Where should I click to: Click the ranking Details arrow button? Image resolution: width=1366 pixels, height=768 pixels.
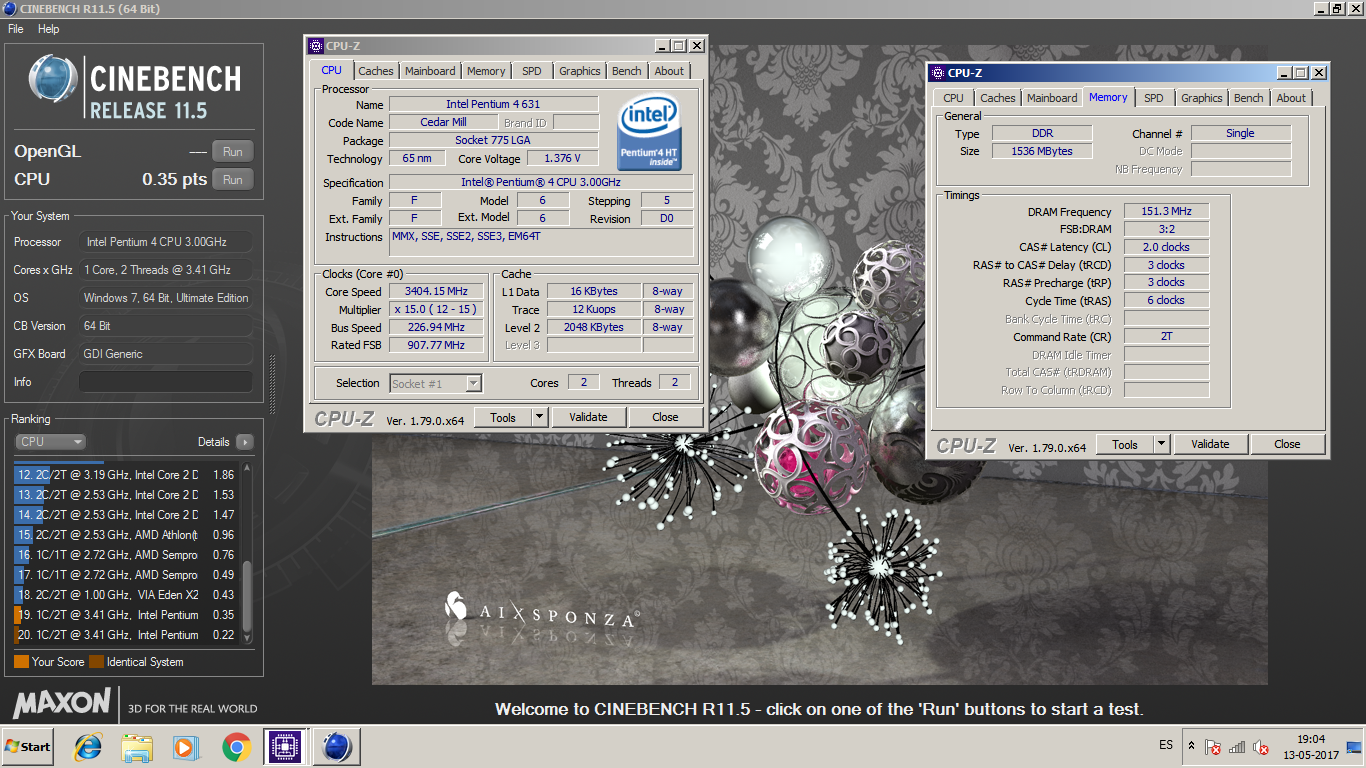pos(244,442)
